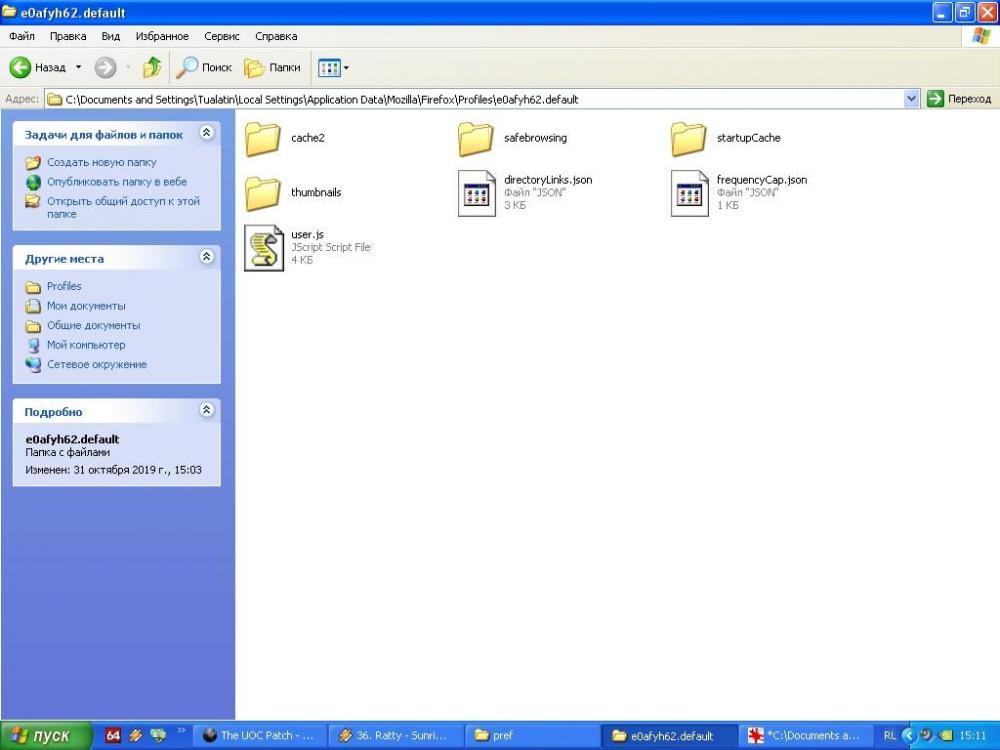This screenshot has height=750, width=1000.
Task: Select the startupCache folder icon
Action: point(689,139)
